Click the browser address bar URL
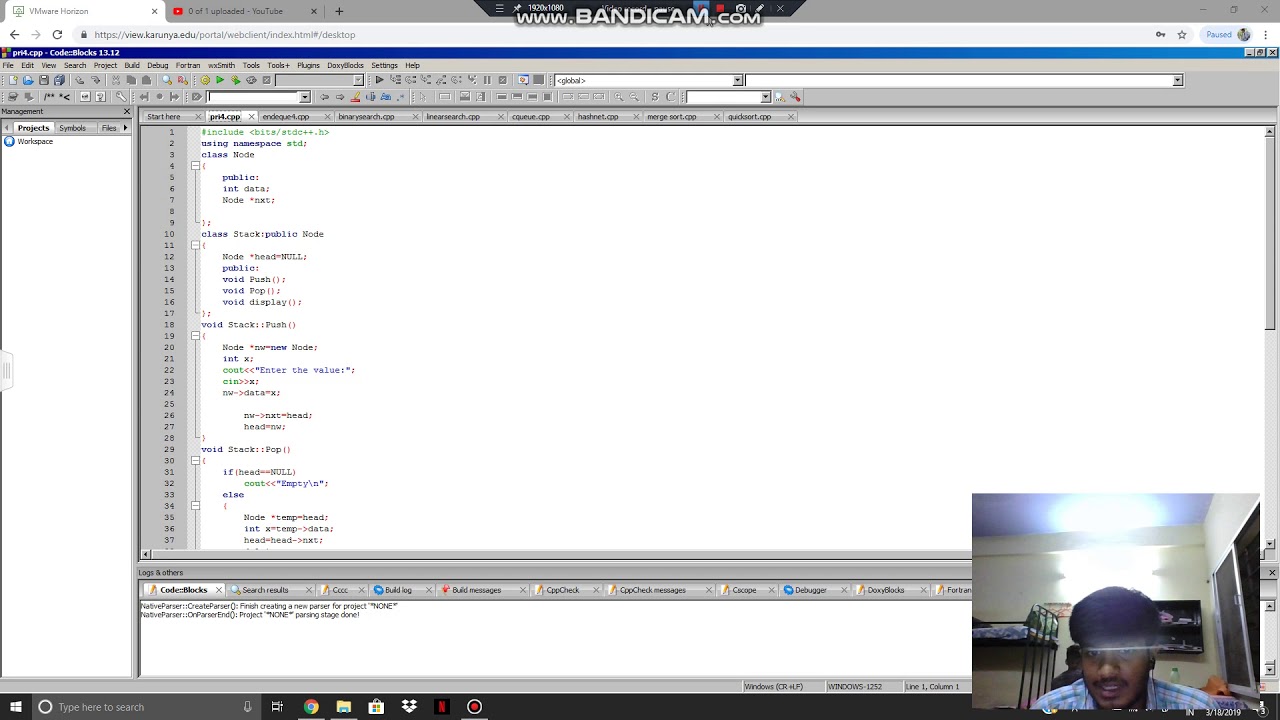This screenshot has height=720, width=1280. click(225, 34)
